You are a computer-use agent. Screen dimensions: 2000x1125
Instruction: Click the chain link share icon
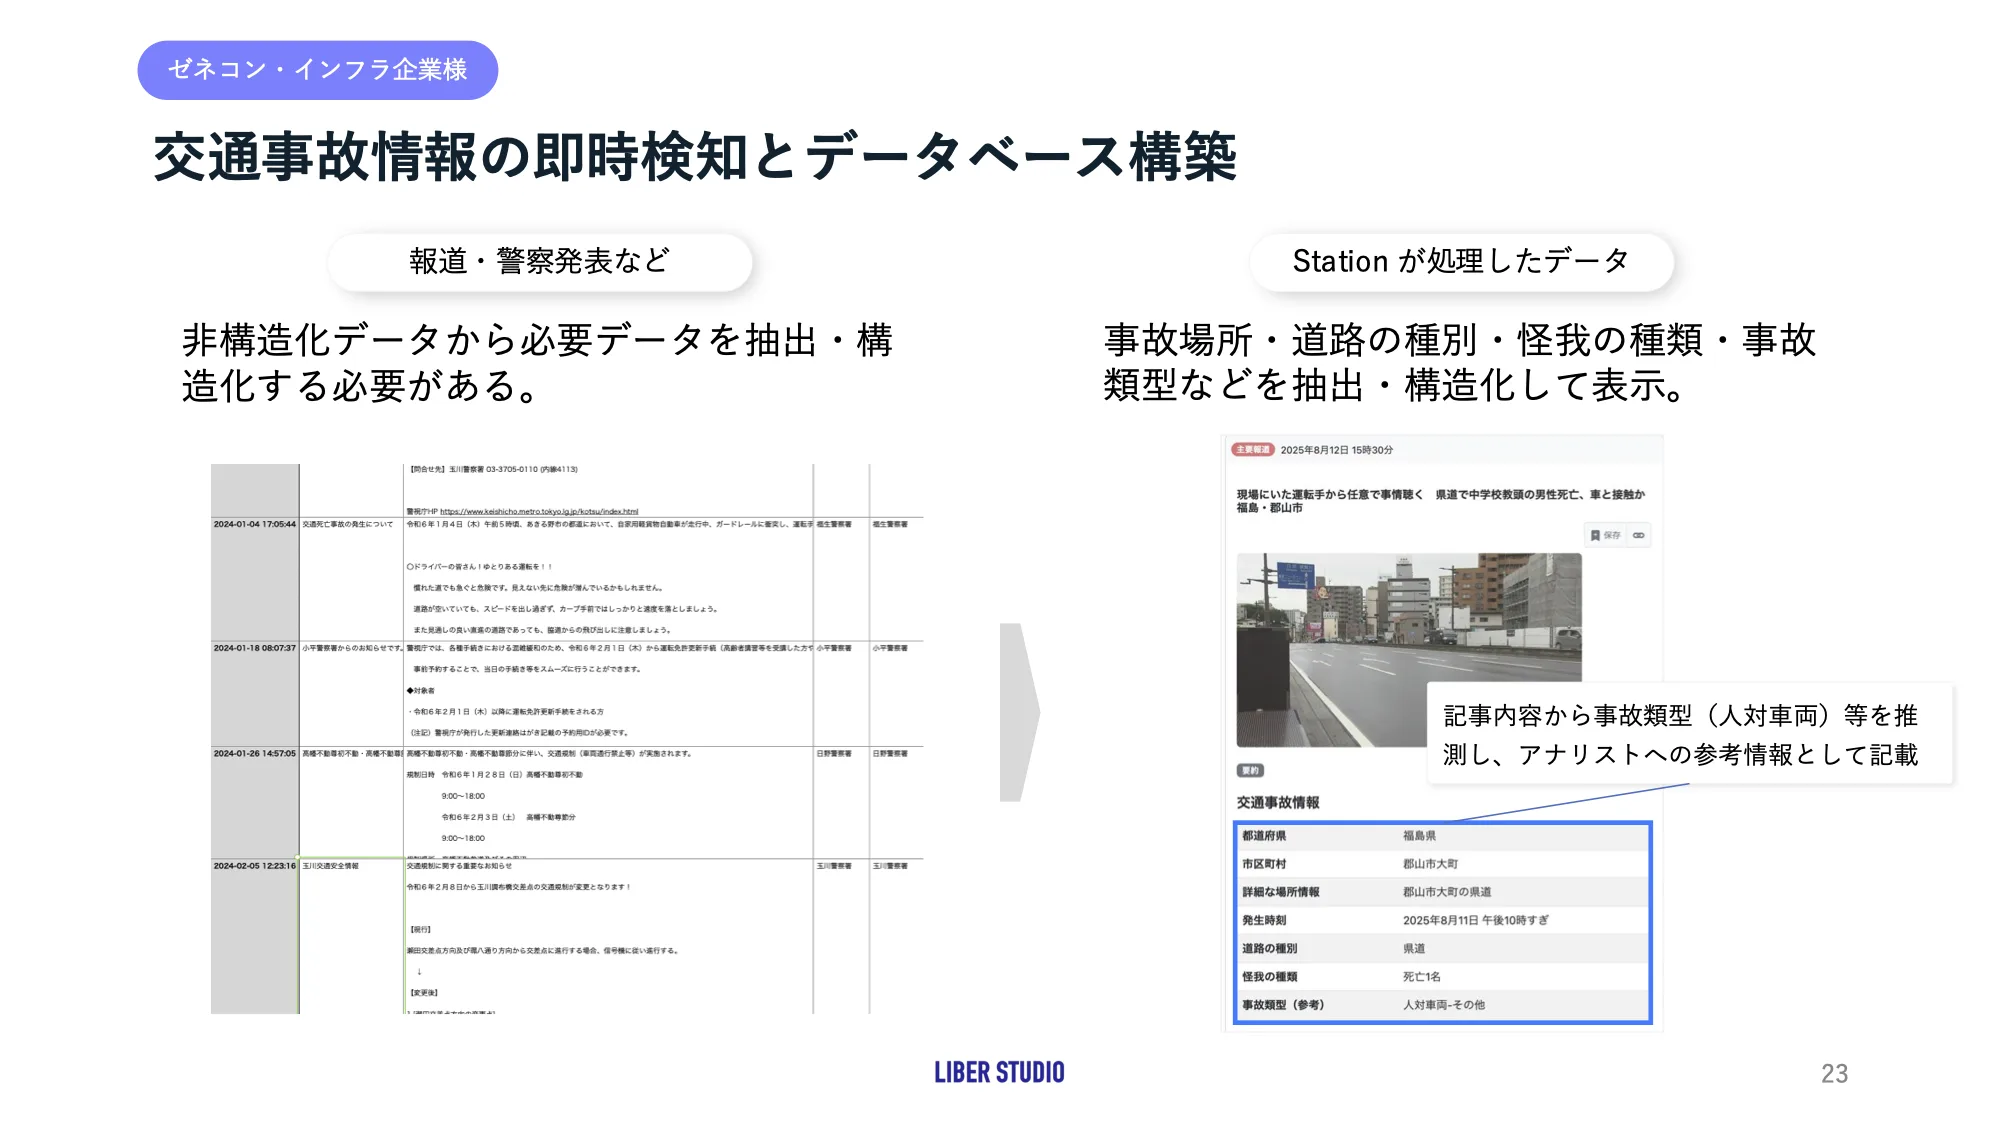pos(1637,535)
